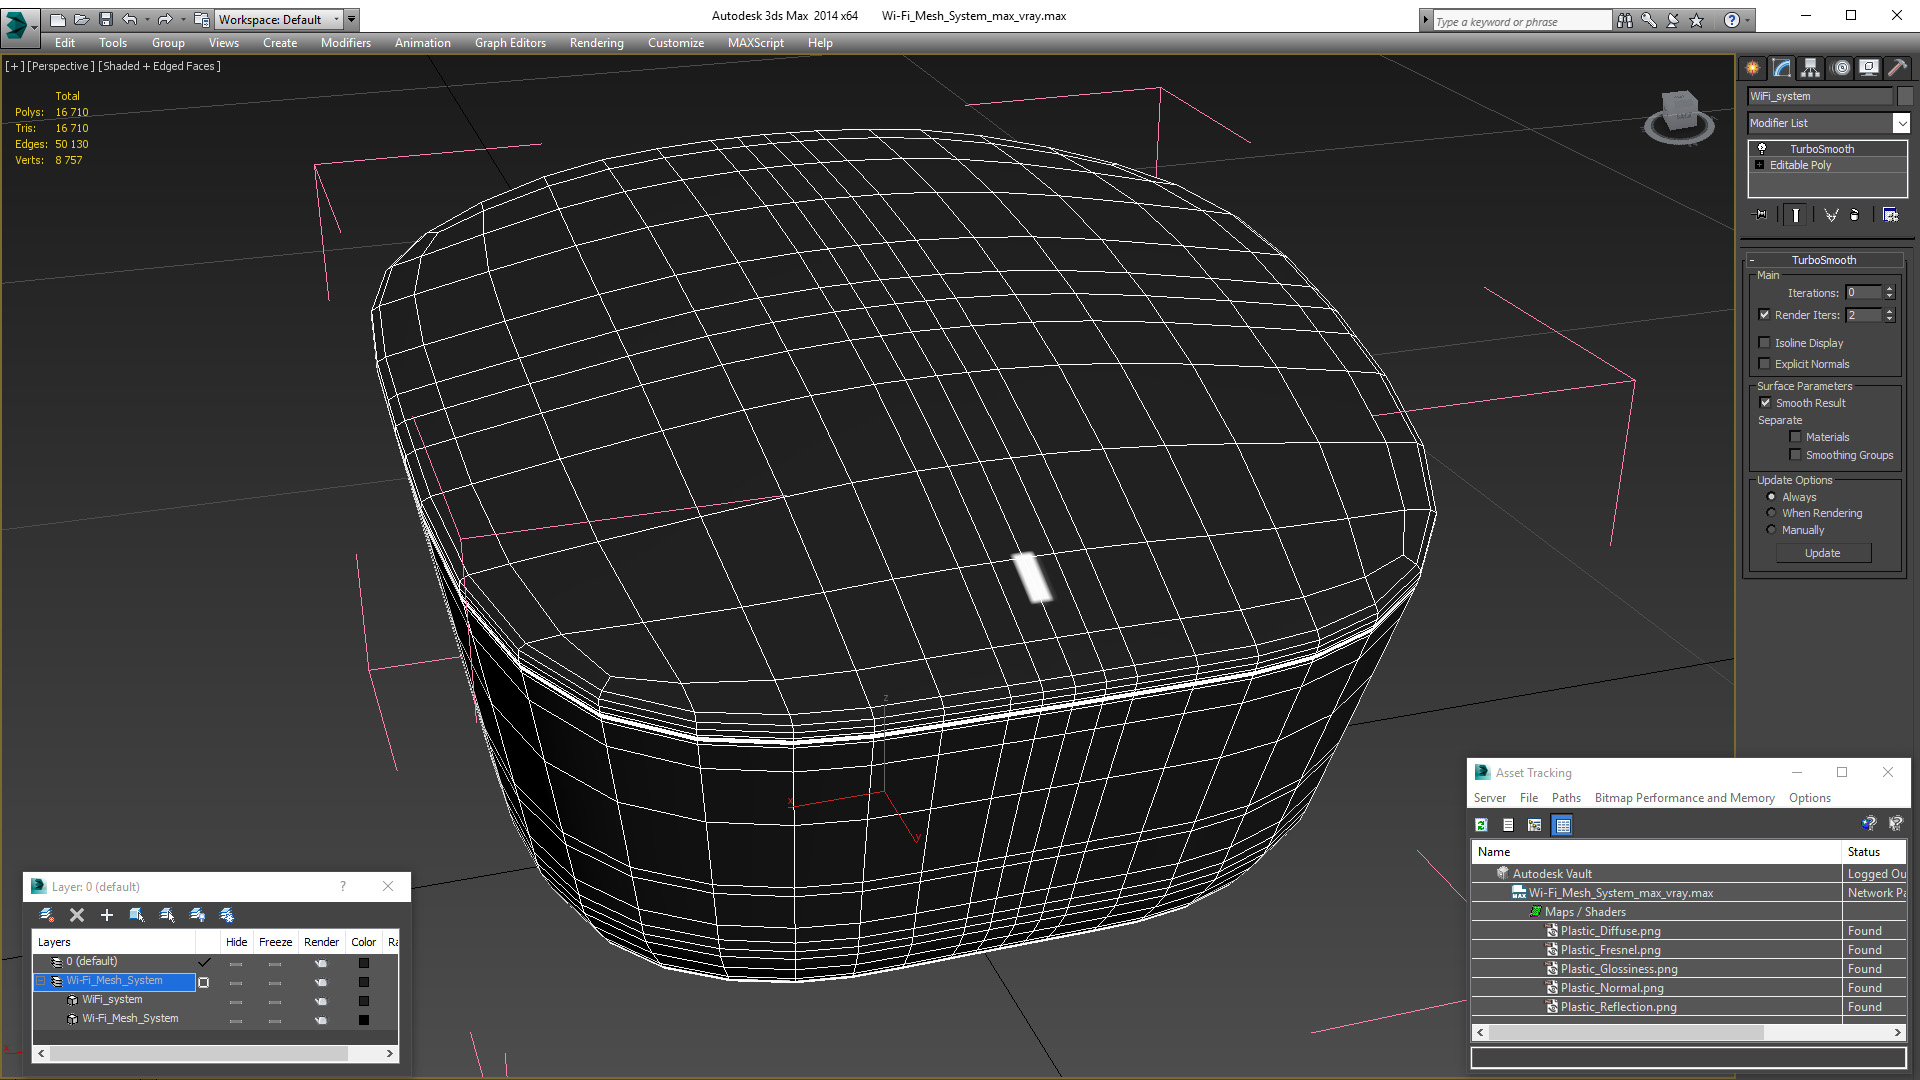
Task: Click the Pin Stack icon
Action: click(1761, 215)
